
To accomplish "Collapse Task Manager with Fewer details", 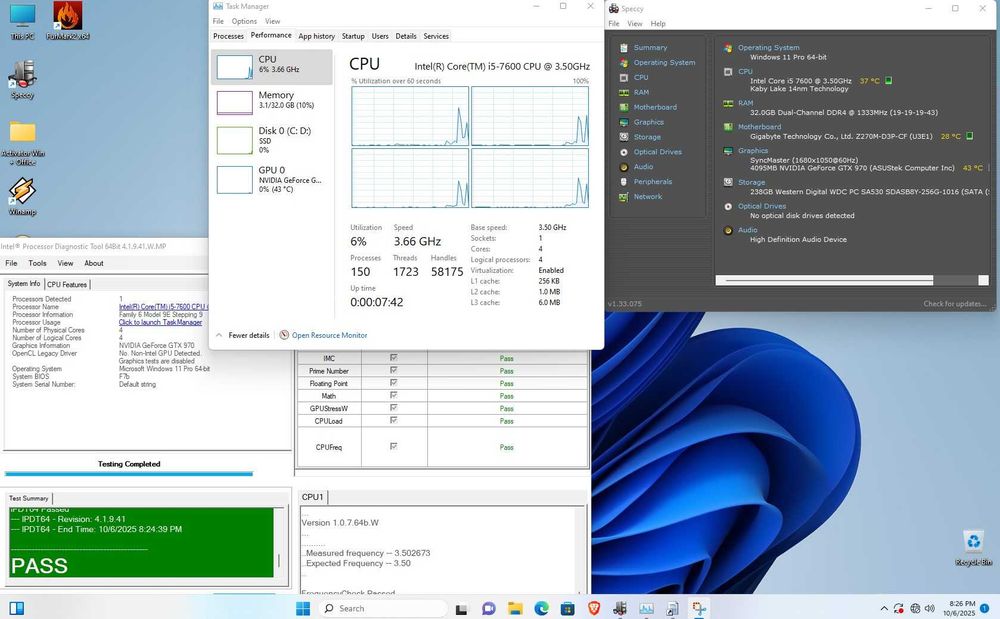I will point(242,335).
